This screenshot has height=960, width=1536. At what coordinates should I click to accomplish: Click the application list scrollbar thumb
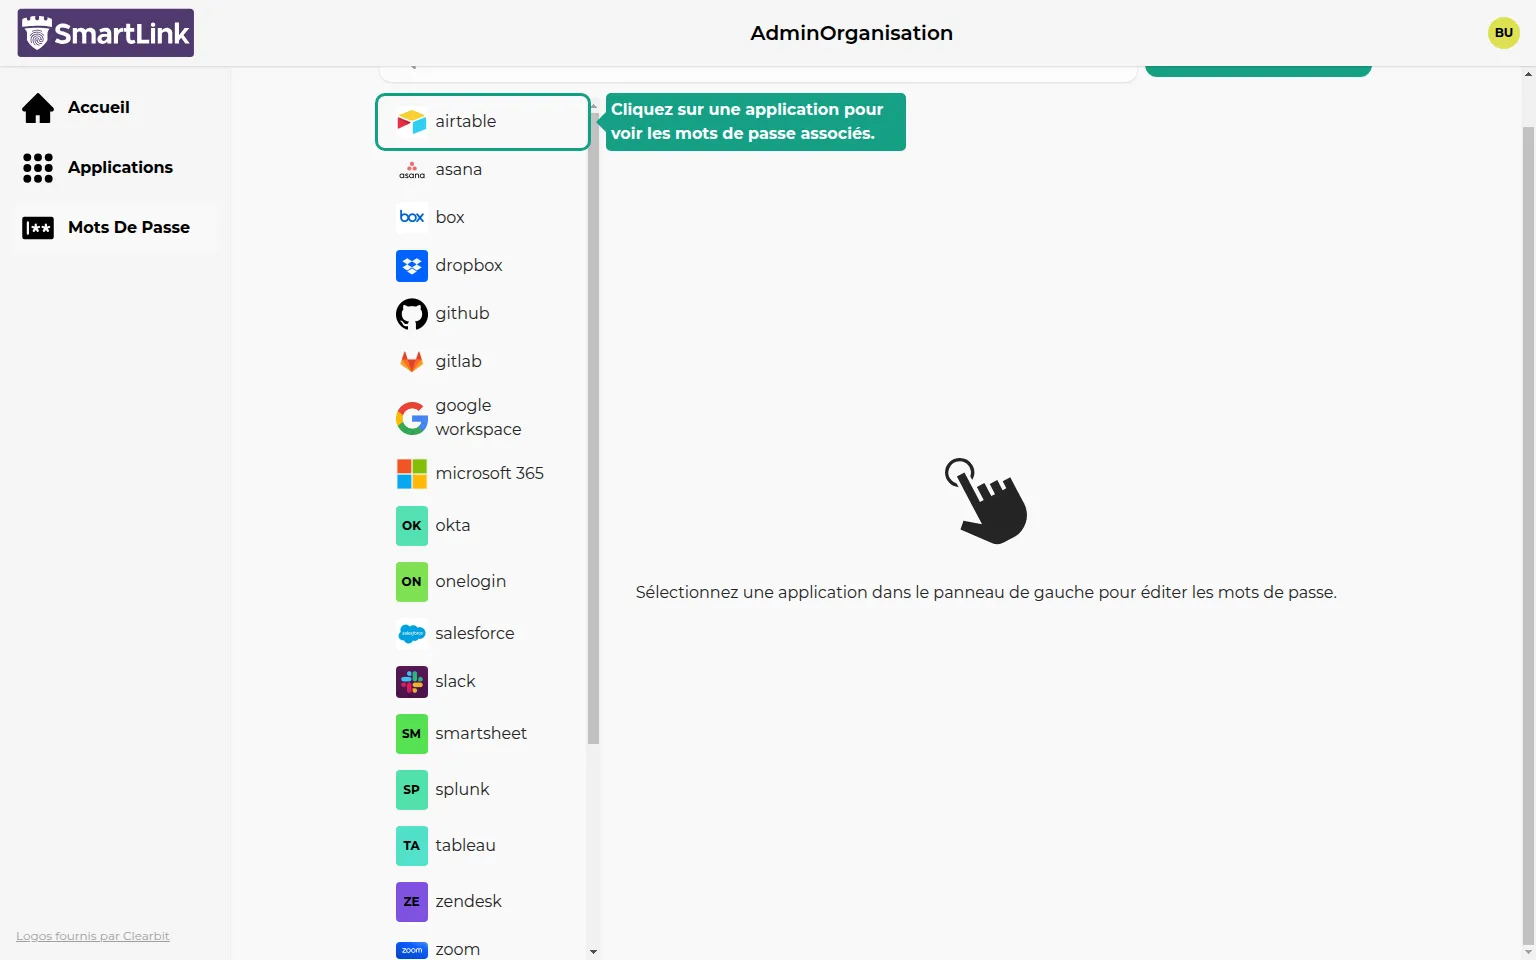(x=593, y=428)
